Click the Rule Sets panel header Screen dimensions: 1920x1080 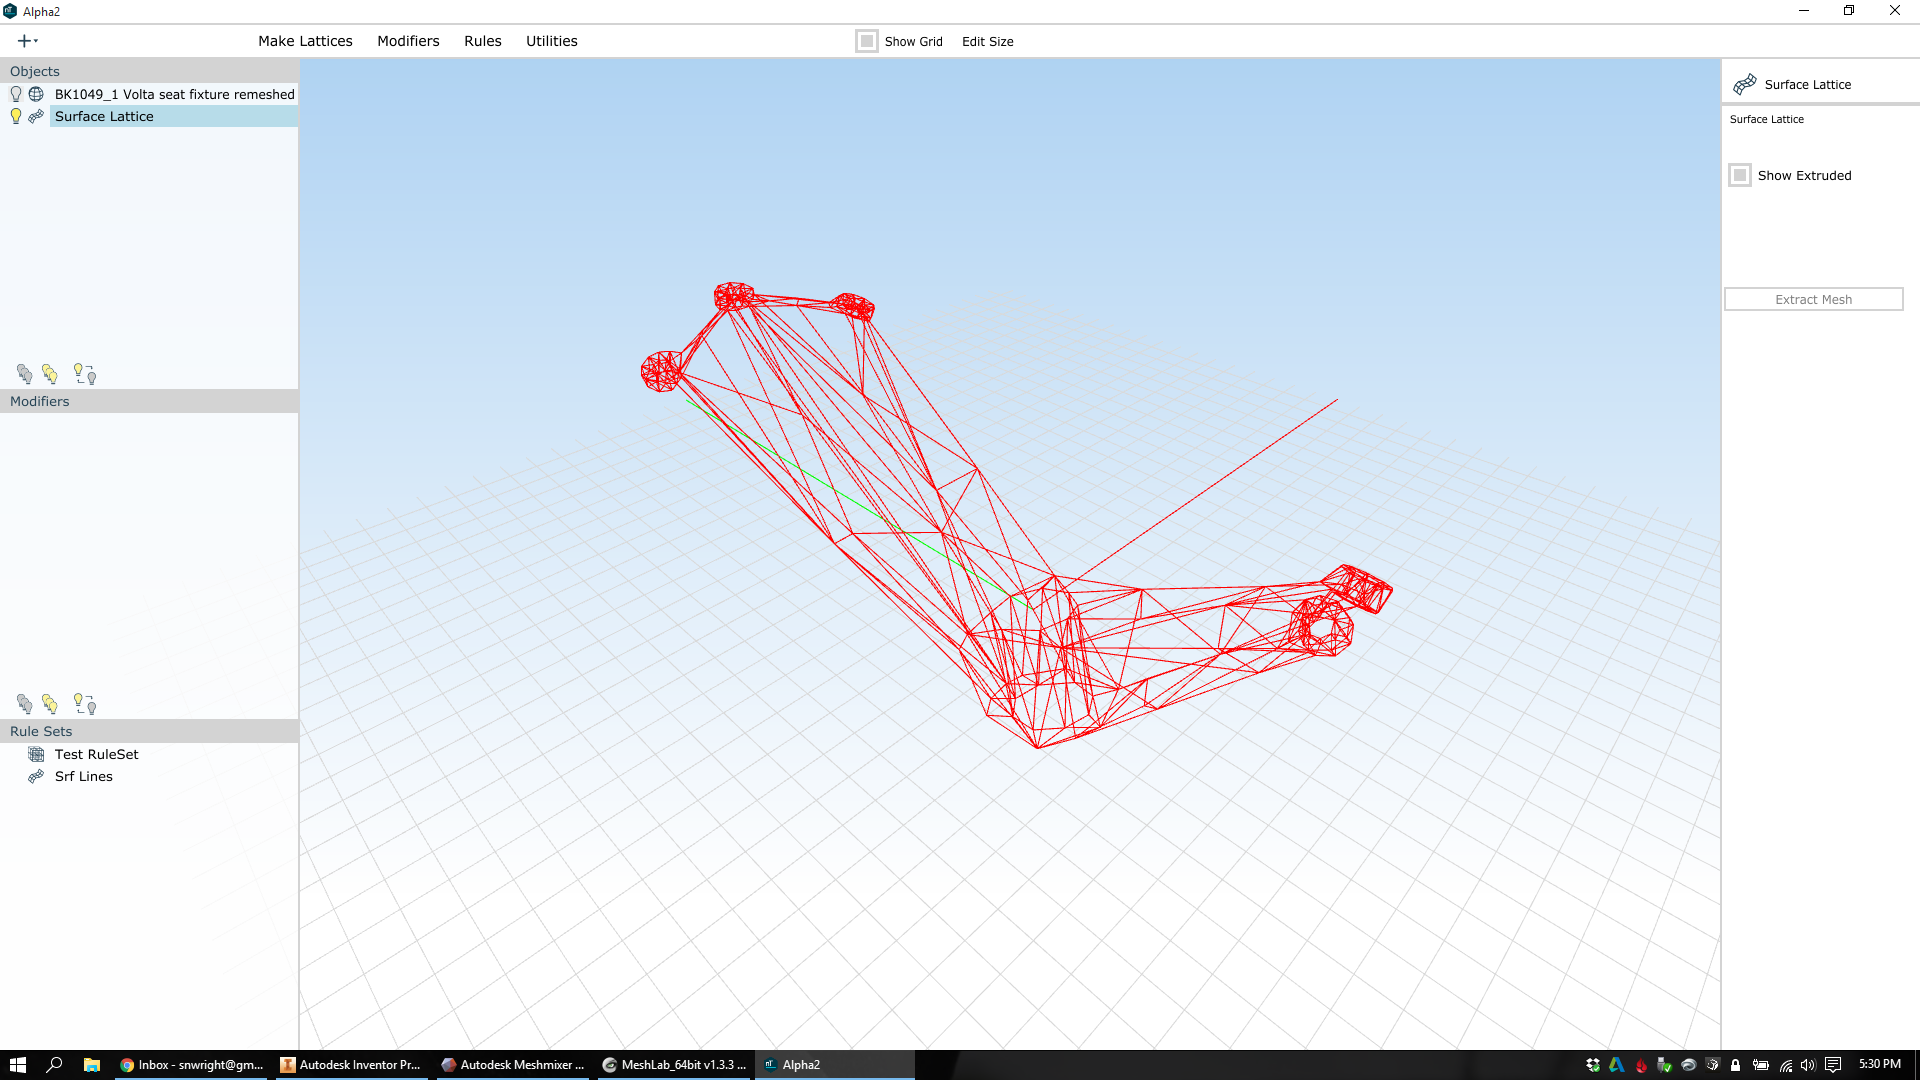pyautogui.click(x=149, y=731)
